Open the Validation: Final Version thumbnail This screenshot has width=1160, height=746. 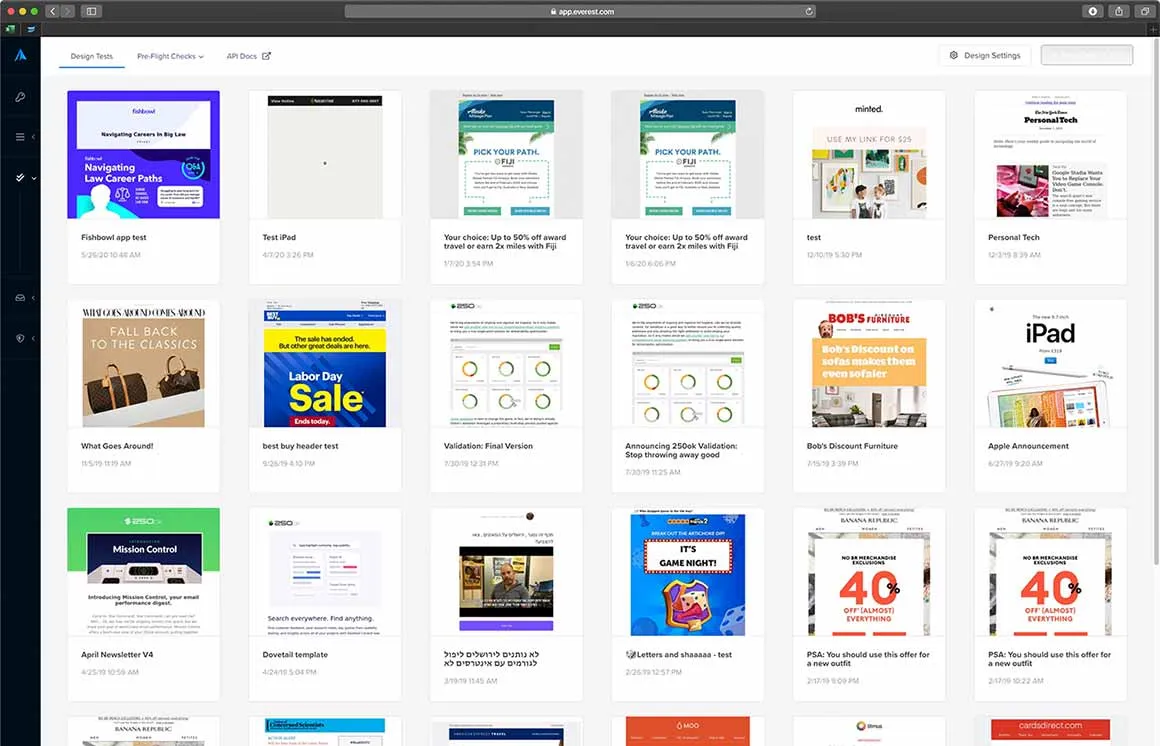coord(506,363)
